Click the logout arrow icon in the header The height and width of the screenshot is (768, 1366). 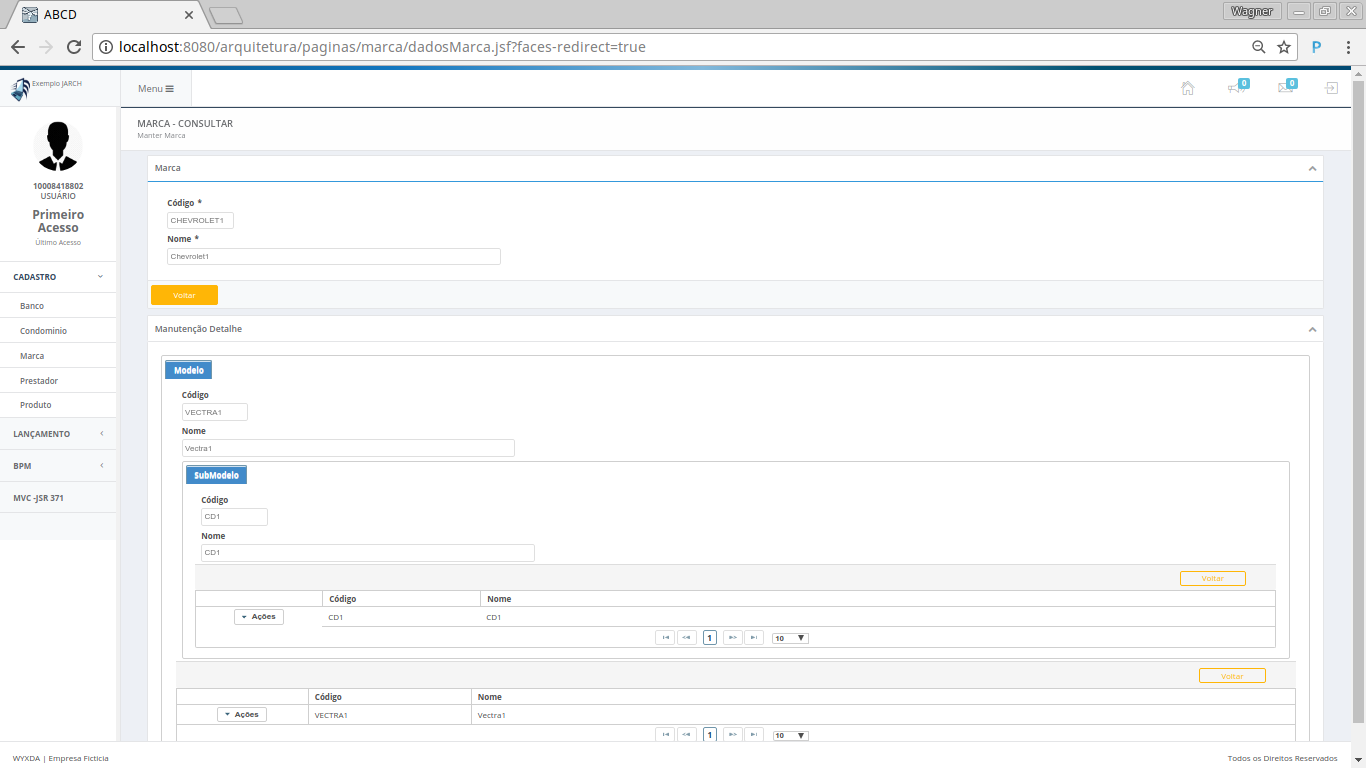coord(1331,88)
